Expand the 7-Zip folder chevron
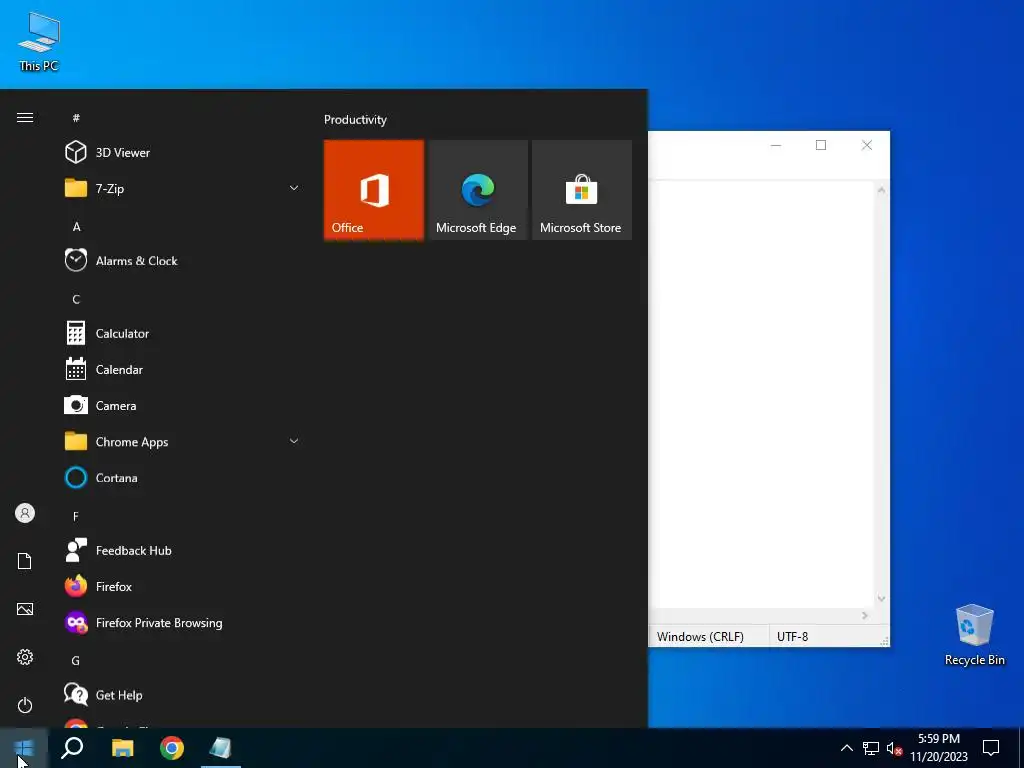Viewport: 1024px width, 768px height. (294, 188)
